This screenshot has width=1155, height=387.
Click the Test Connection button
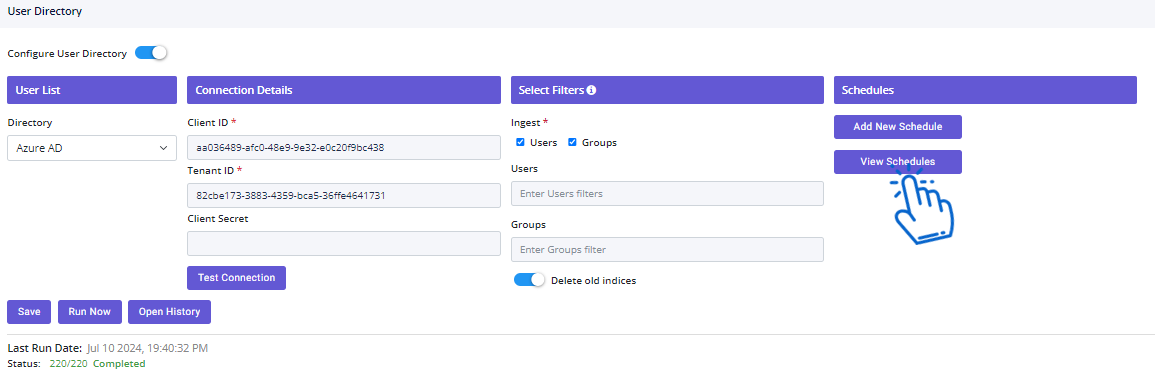[x=236, y=278]
